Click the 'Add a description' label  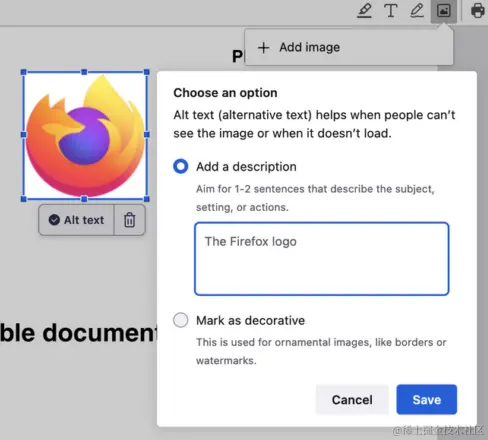pos(246,166)
